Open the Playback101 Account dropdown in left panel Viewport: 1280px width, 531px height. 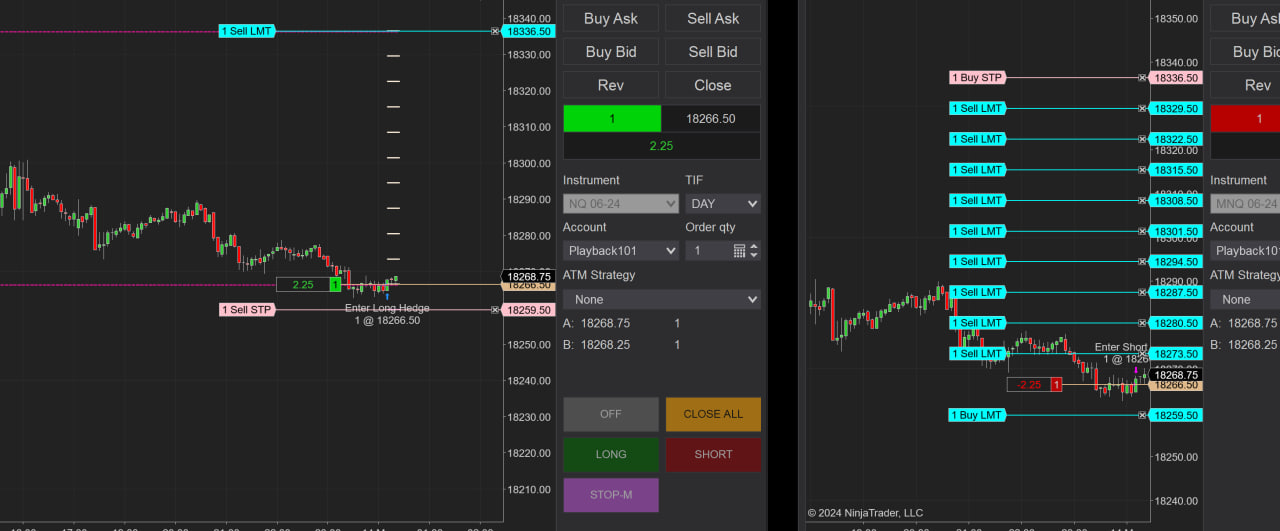click(621, 251)
